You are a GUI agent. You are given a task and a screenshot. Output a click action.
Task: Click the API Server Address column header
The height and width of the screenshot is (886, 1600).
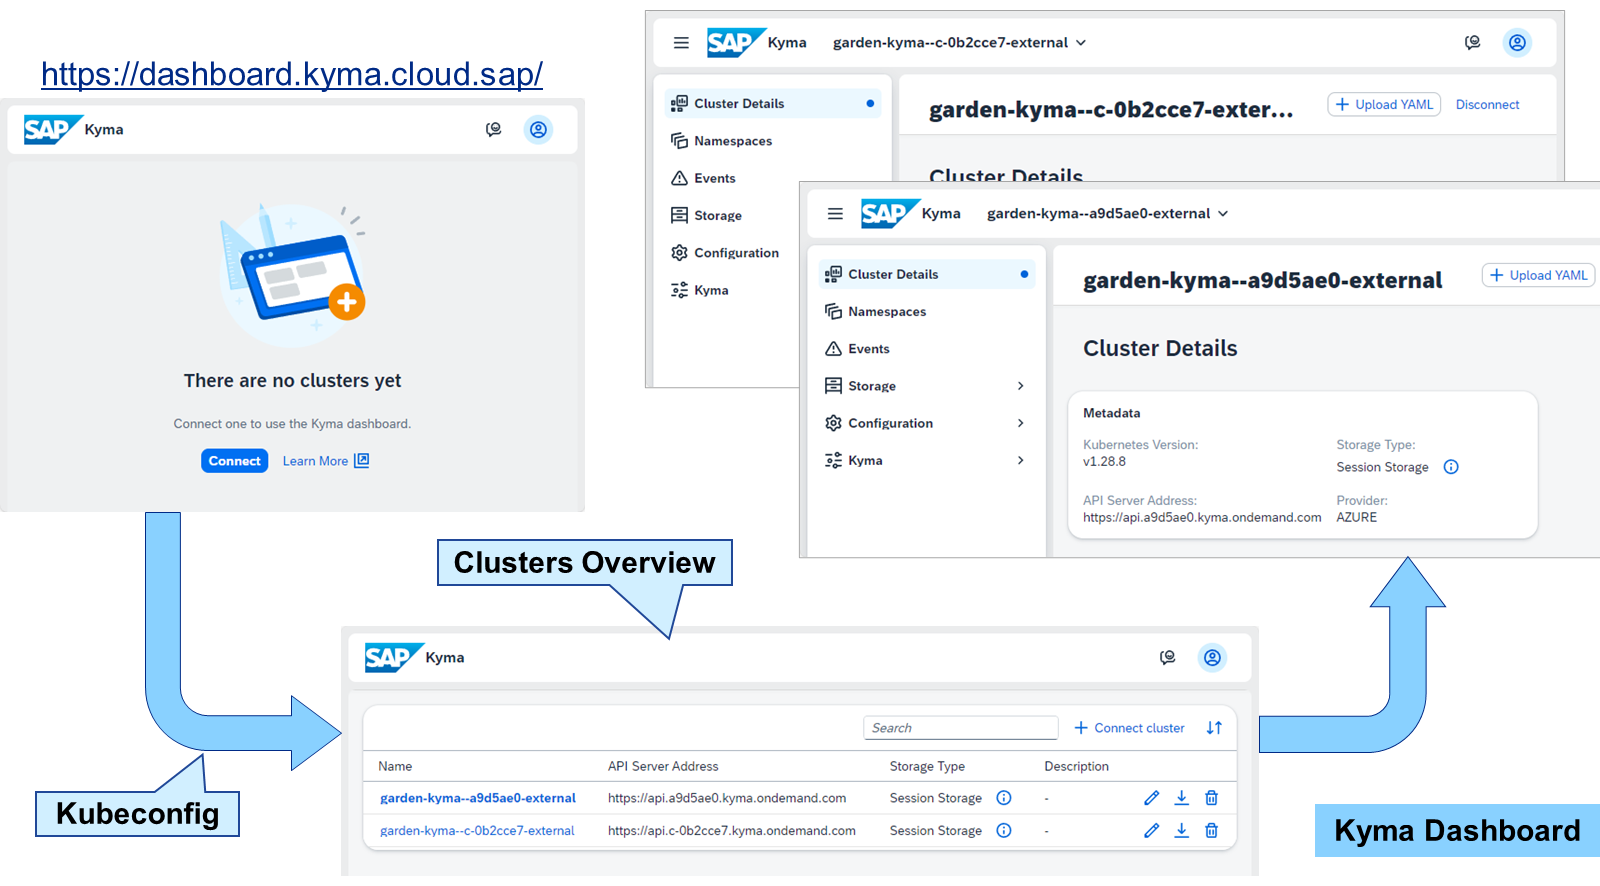tap(663, 766)
